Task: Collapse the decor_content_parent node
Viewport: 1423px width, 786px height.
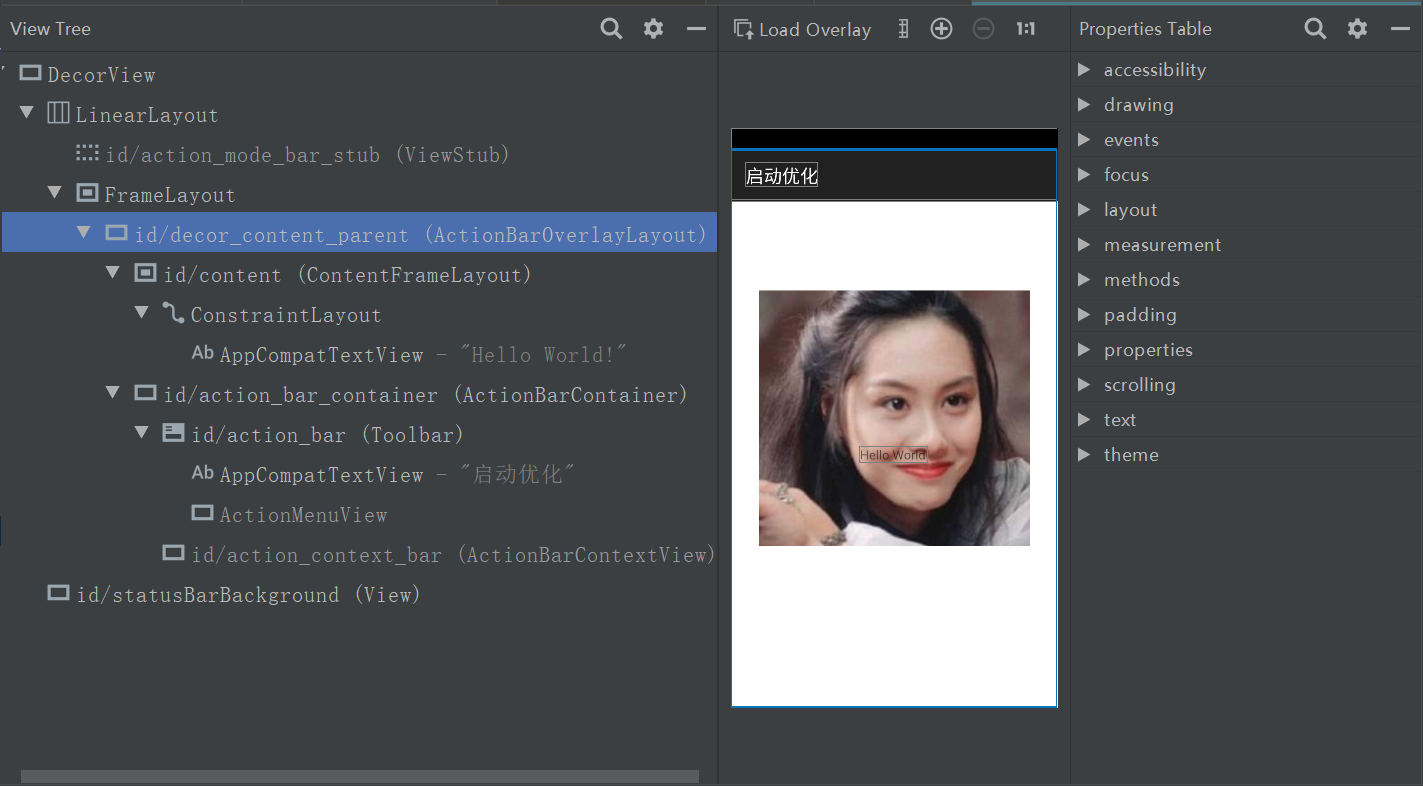Action: (85, 233)
